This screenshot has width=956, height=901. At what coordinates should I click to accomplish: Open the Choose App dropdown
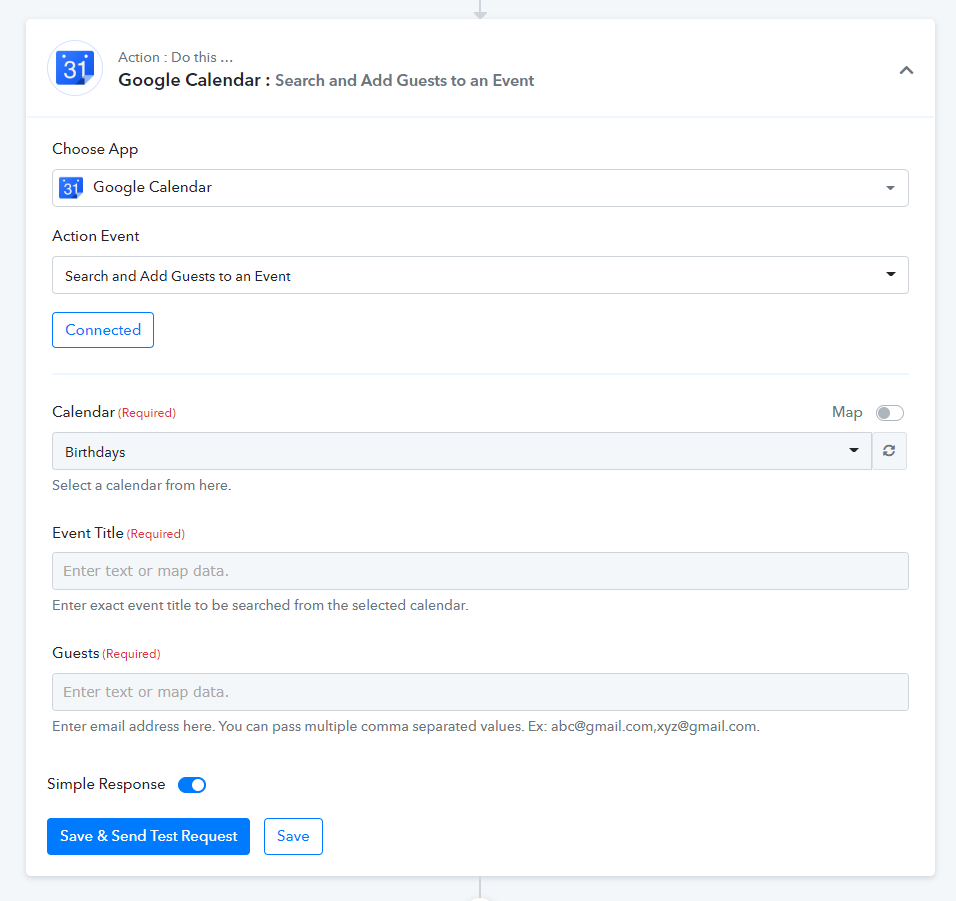(480, 188)
